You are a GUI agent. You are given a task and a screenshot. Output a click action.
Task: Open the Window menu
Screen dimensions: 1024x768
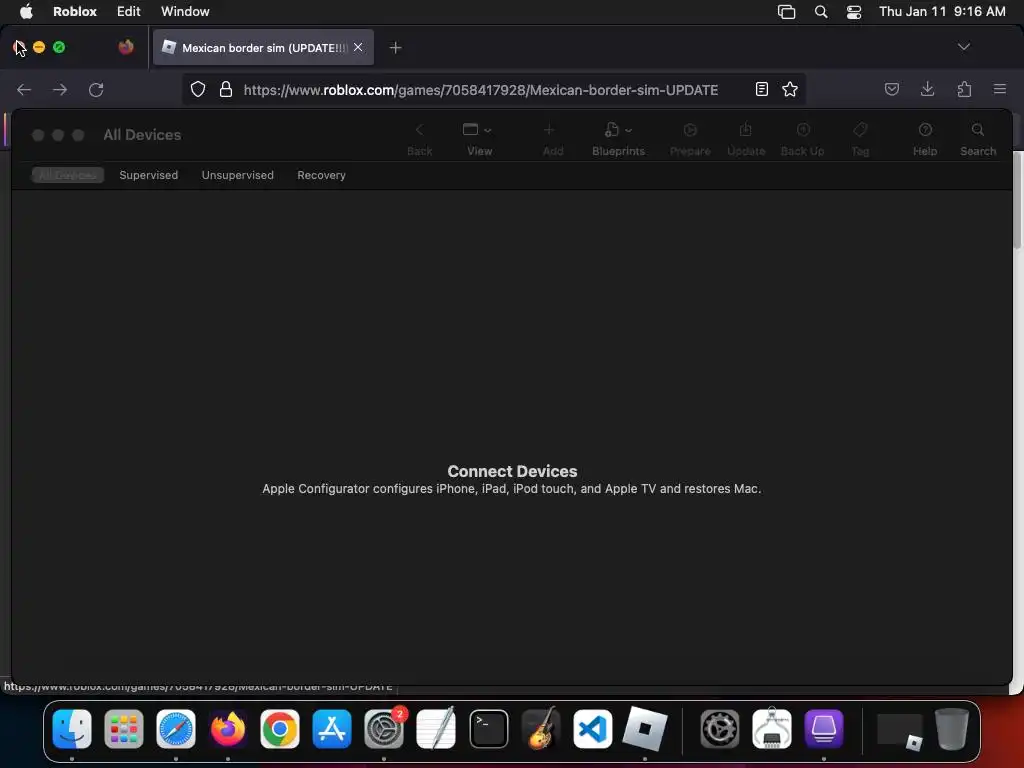tap(185, 11)
